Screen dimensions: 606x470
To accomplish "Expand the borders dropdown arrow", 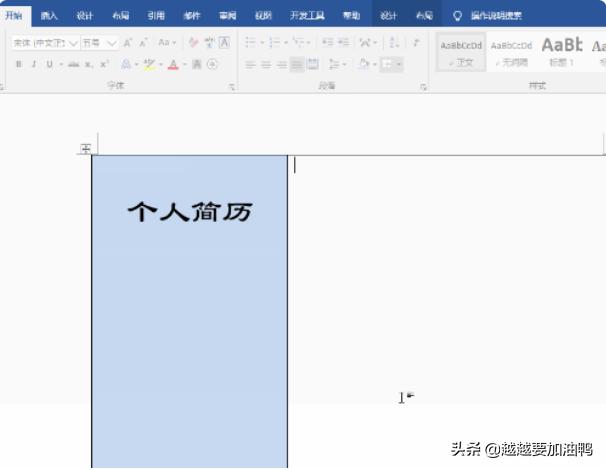I will tap(398, 64).
